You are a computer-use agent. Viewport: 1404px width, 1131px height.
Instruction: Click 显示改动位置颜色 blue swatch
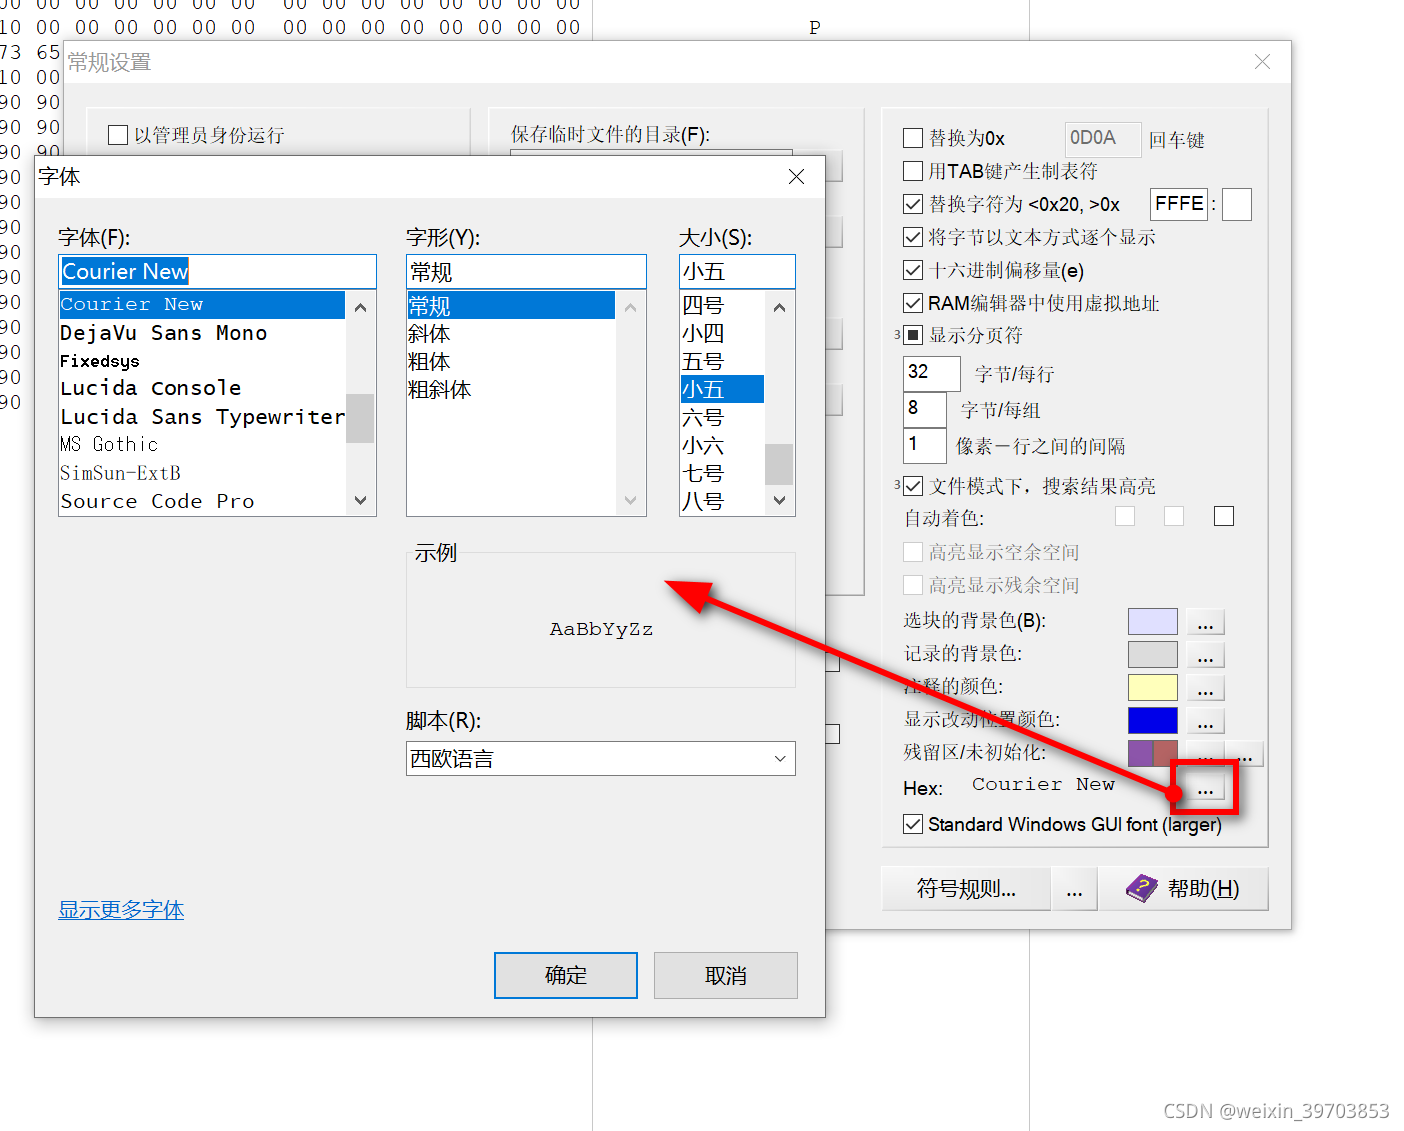tap(1153, 720)
